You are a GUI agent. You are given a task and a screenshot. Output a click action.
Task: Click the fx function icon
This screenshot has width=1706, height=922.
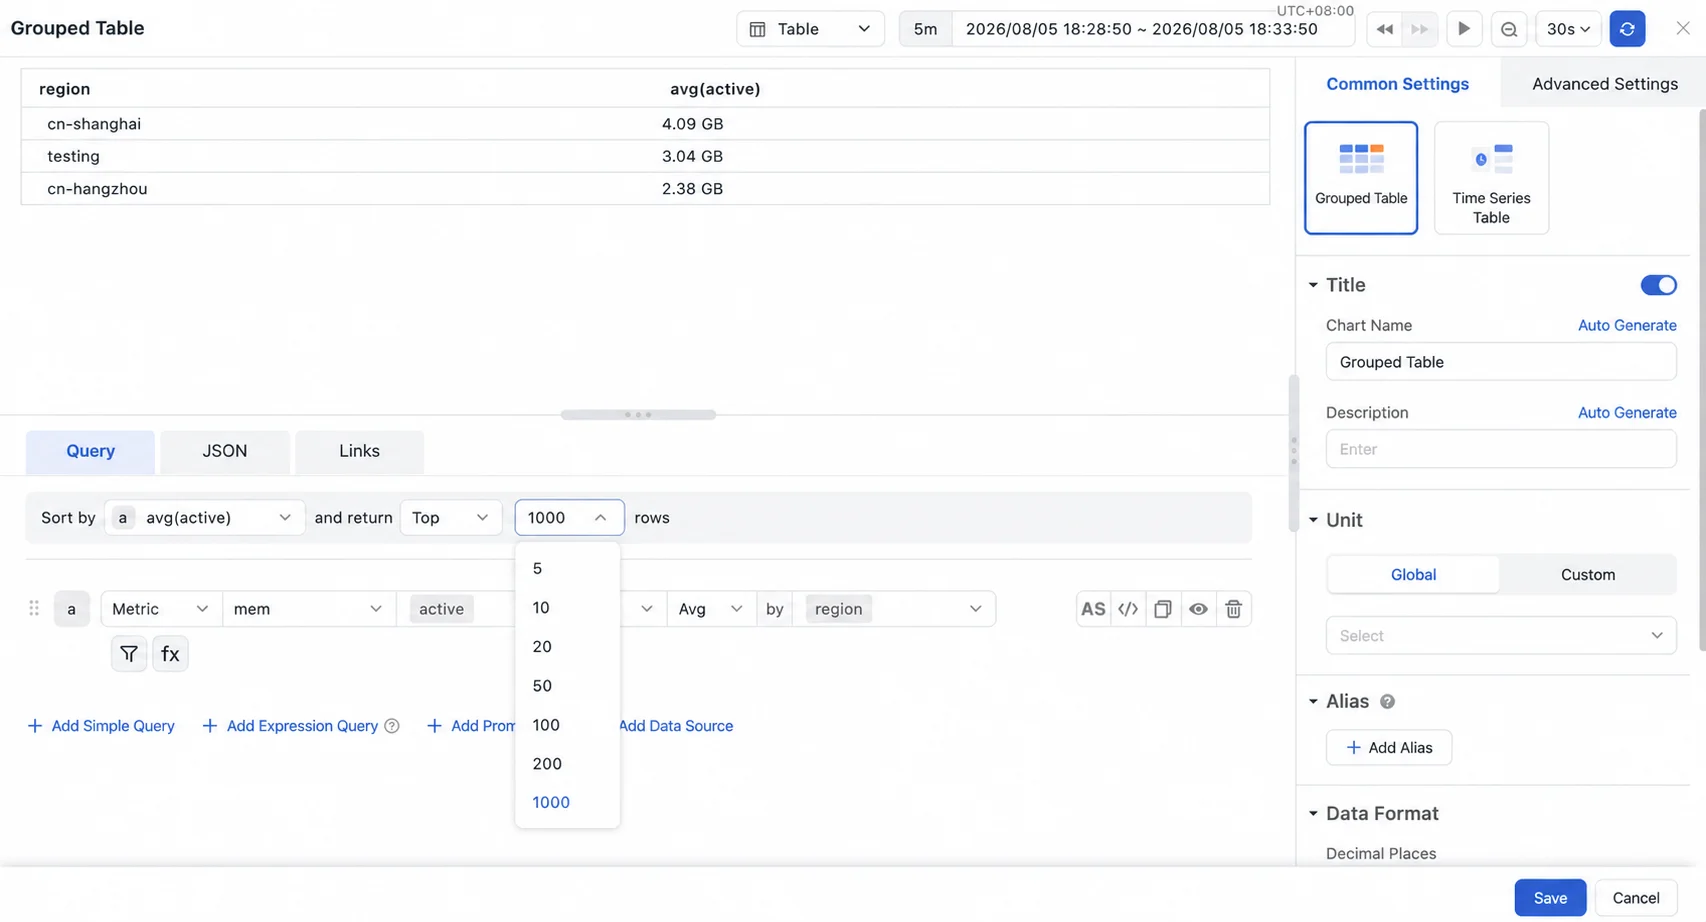[x=170, y=654]
